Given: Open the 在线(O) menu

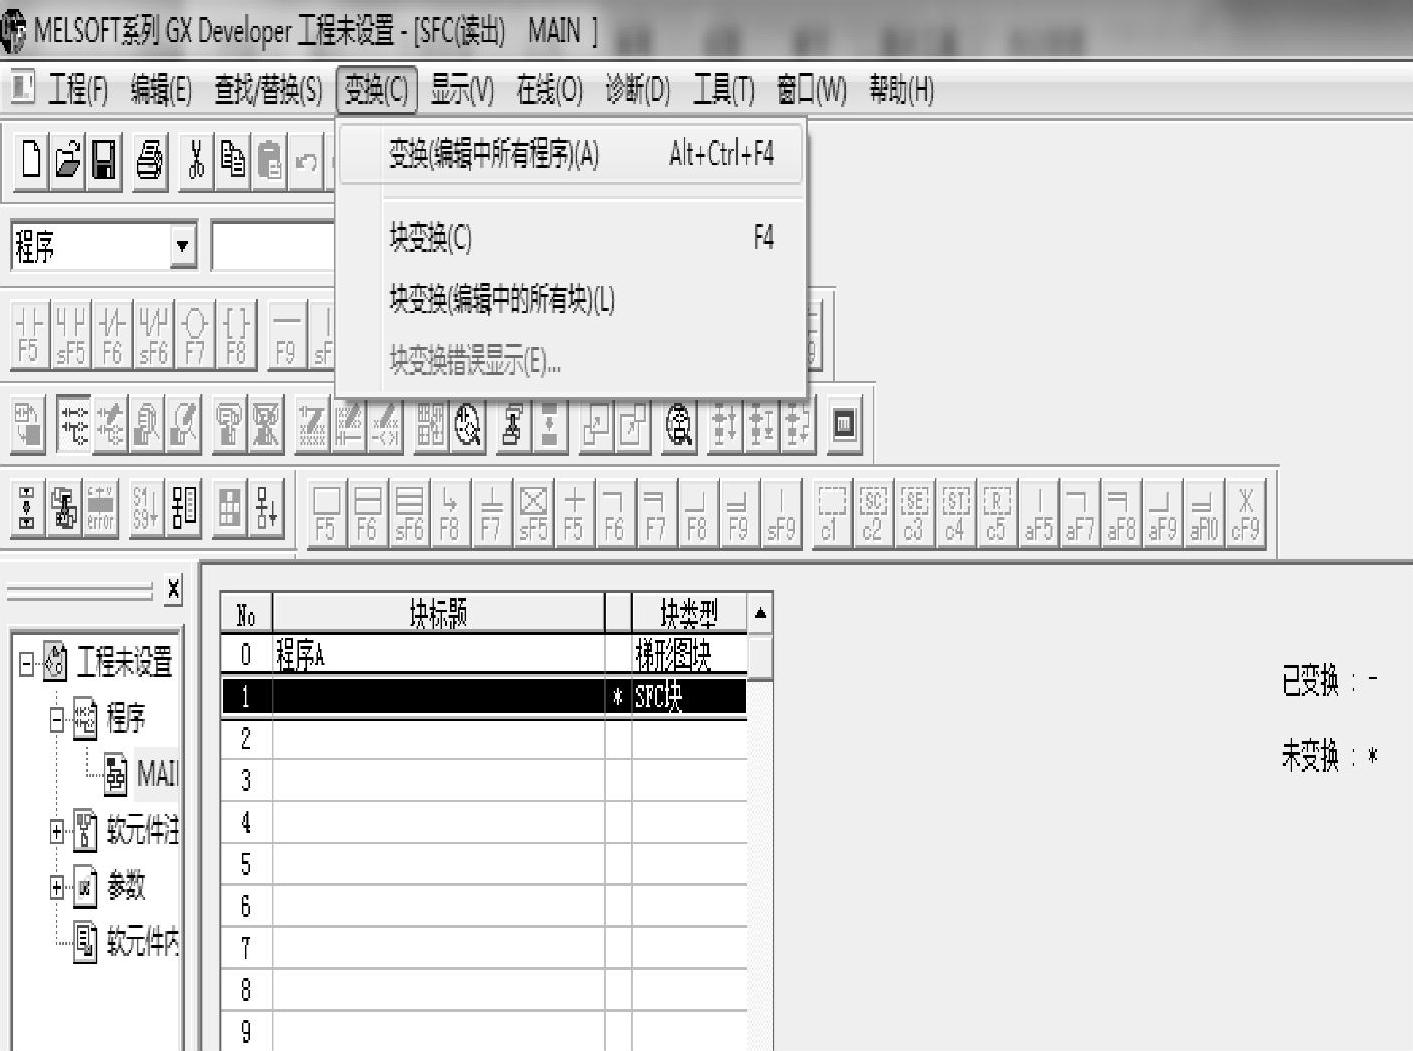Looking at the screenshot, I should (x=549, y=91).
